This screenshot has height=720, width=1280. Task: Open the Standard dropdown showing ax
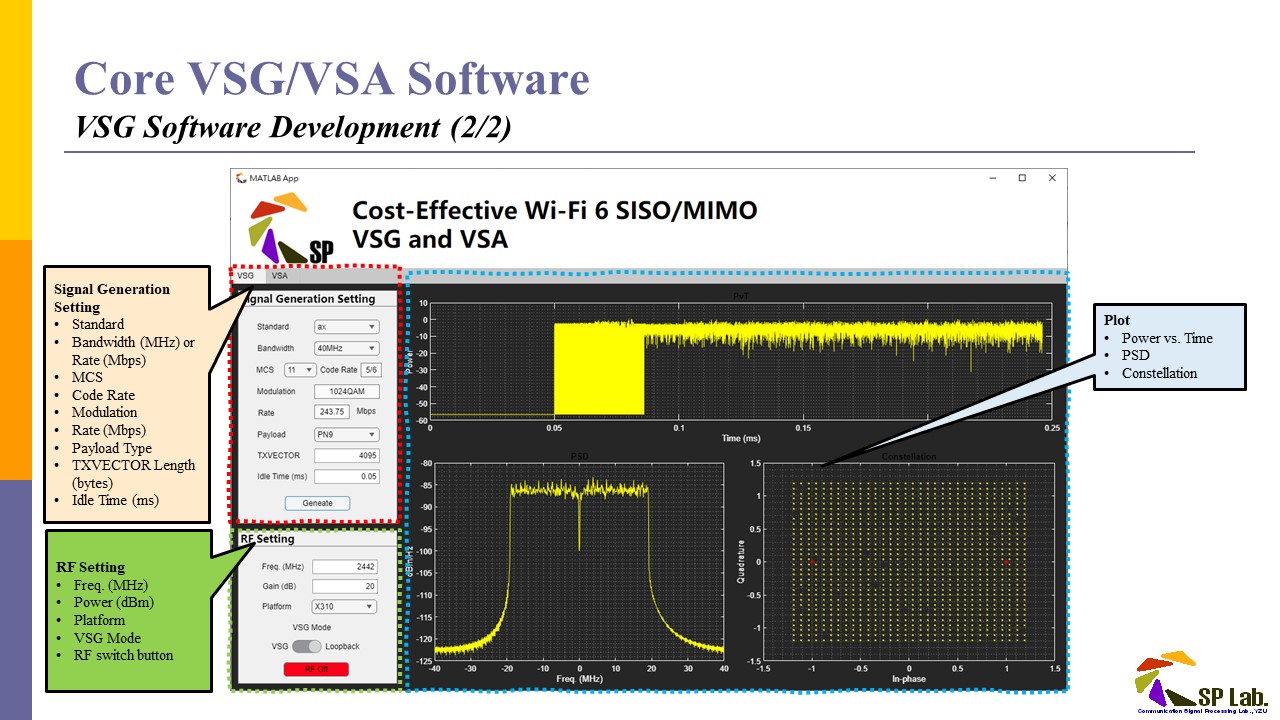click(346, 327)
